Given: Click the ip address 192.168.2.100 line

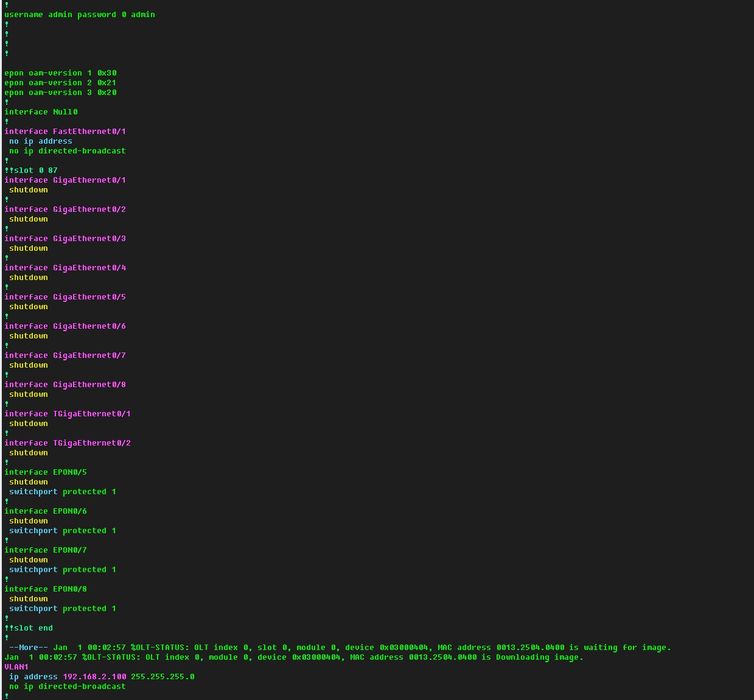Looking at the screenshot, I should [101, 677].
